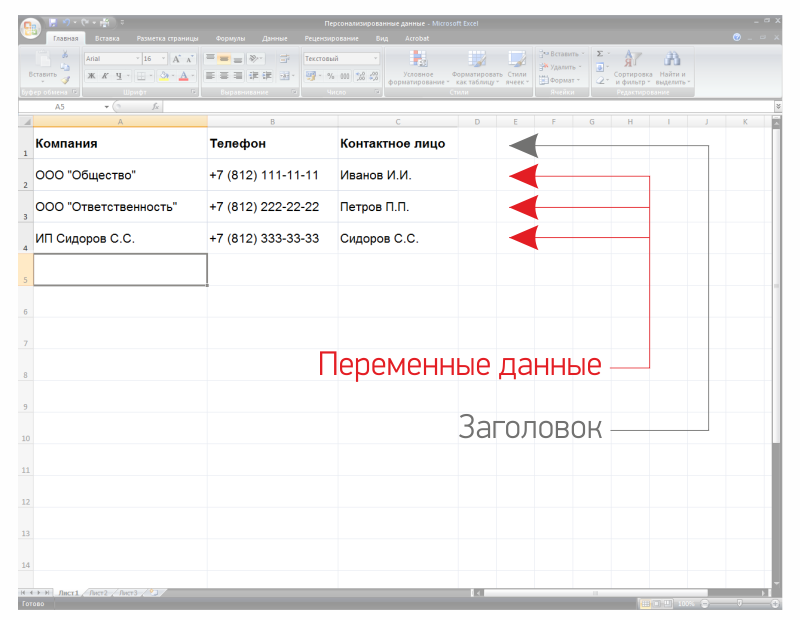Switch to the Данные tab
The image size is (800, 620).
point(274,38)
